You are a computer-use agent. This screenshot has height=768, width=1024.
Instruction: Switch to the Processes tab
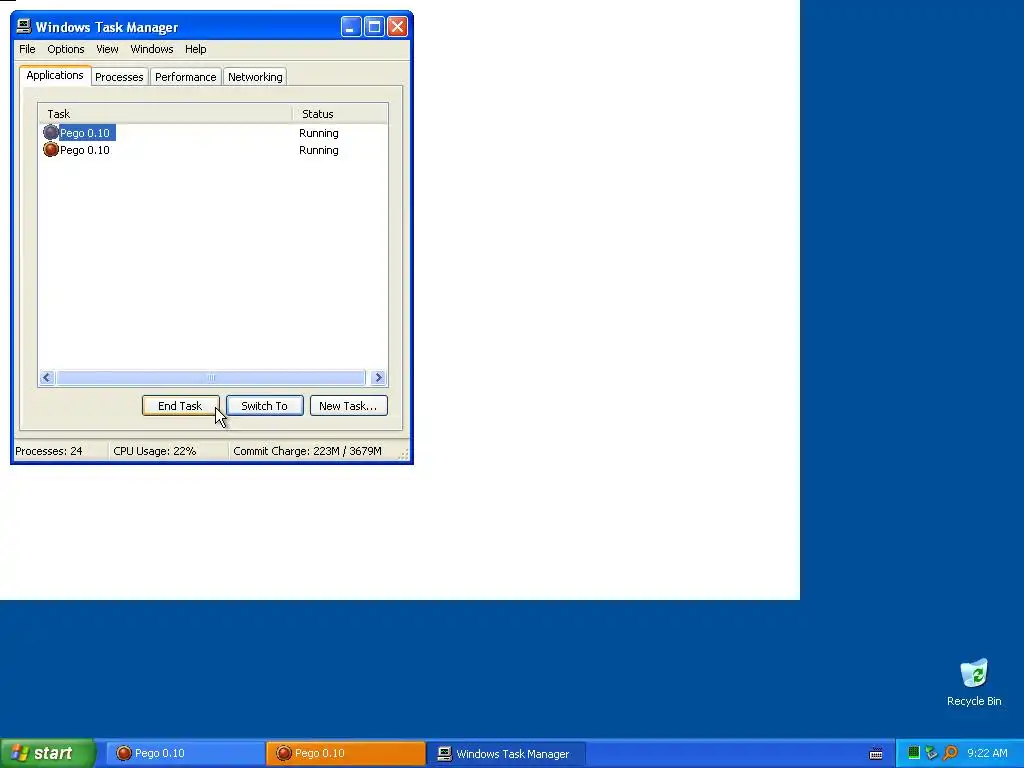pos(119,77)
